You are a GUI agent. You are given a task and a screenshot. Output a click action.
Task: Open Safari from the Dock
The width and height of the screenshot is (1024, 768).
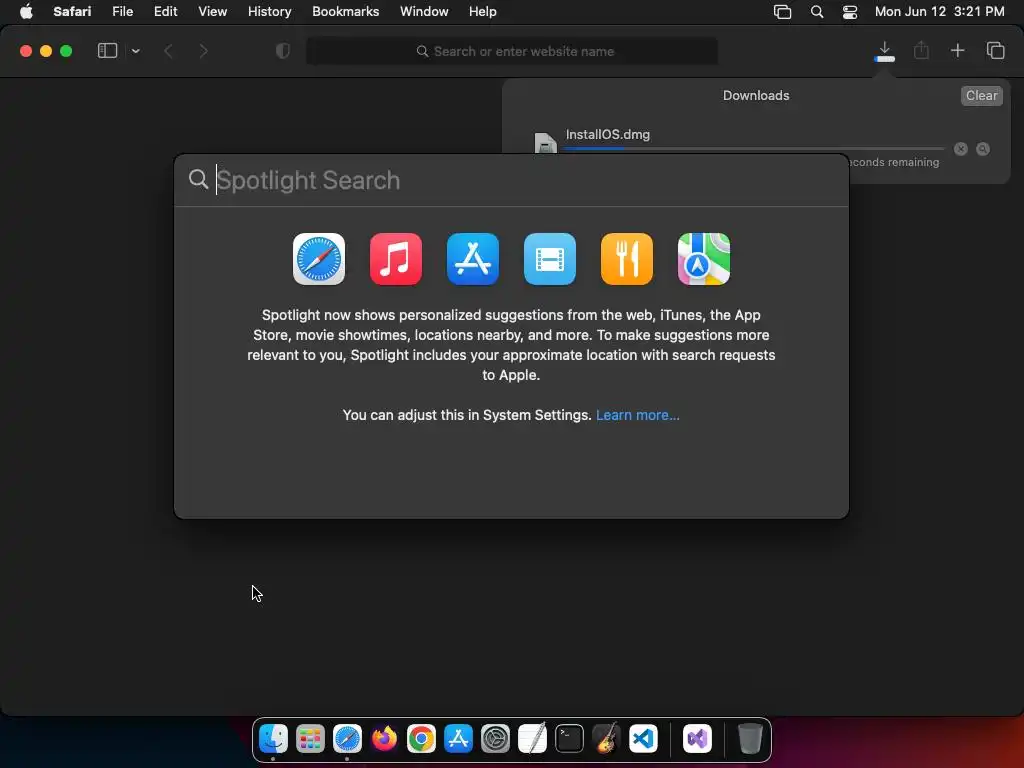[x=347, y=739]
